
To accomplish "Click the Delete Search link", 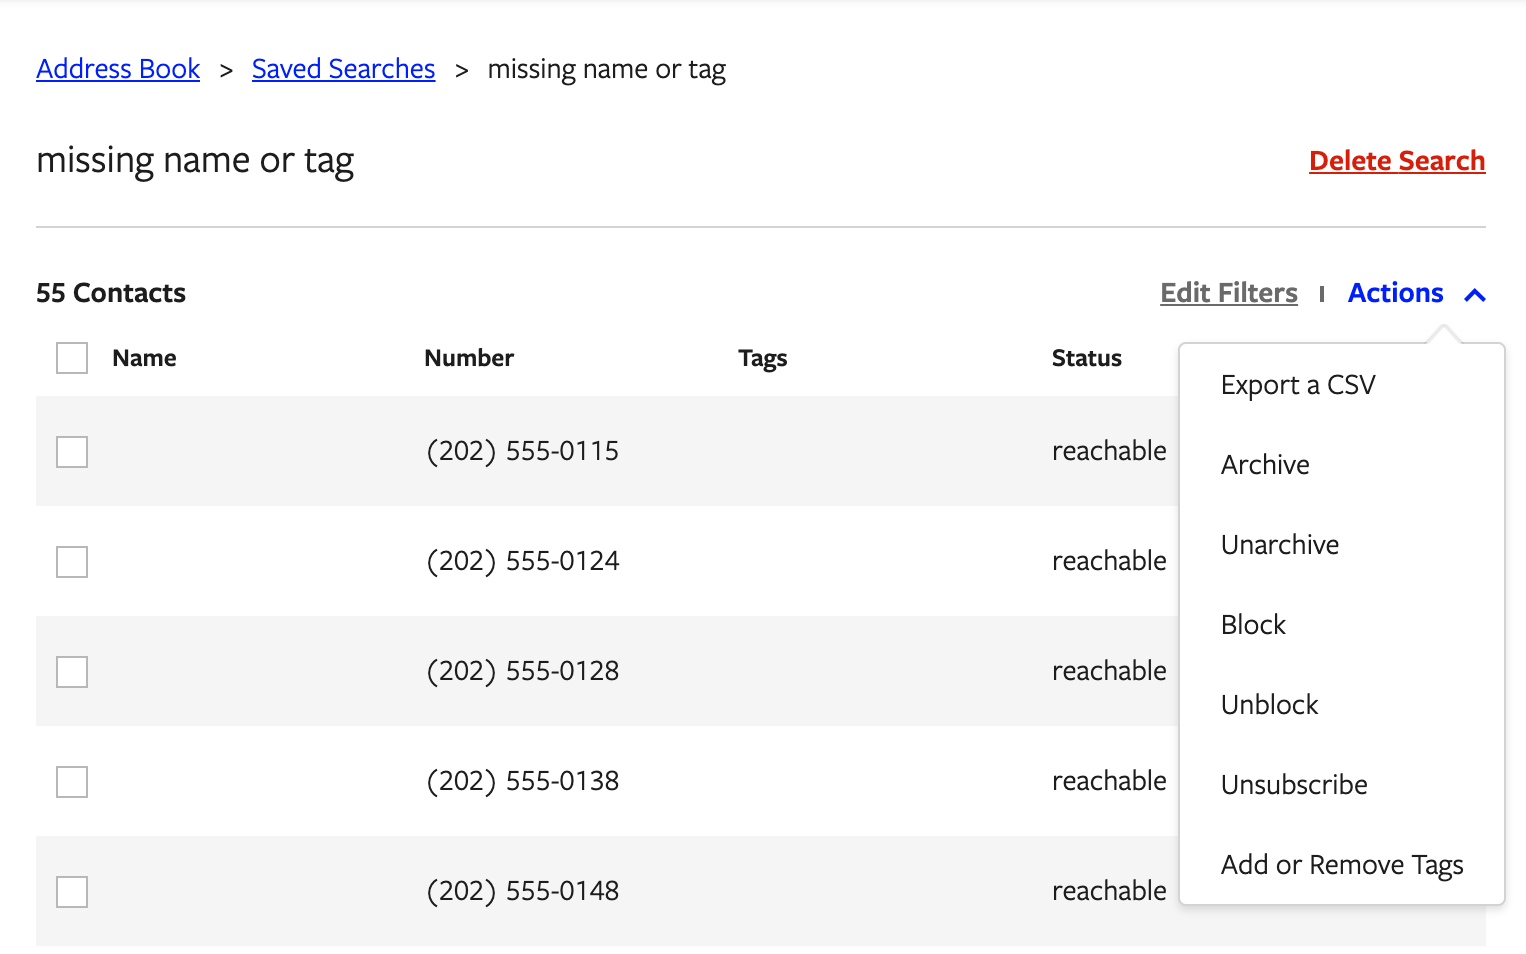I will click(1396, 161).
